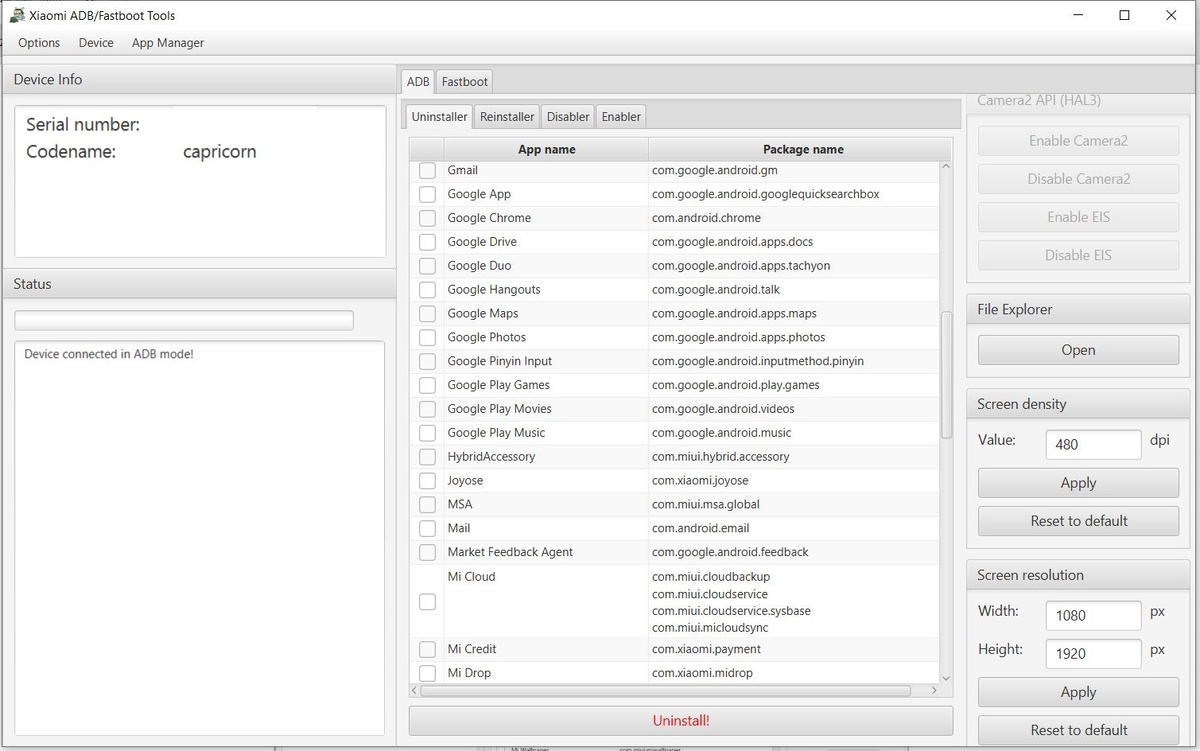Check the Gmail checkbox

[427, 171]
